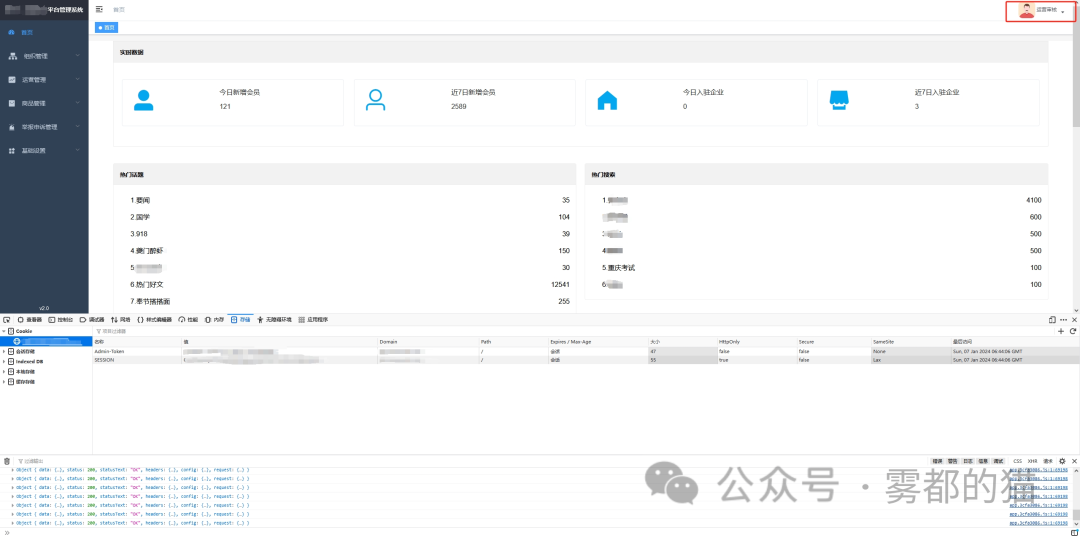Expand the 运营管理 sidebar menu
Image resolution: width=1080 pixels, height=543 pixels.
(x=44, y=79)
